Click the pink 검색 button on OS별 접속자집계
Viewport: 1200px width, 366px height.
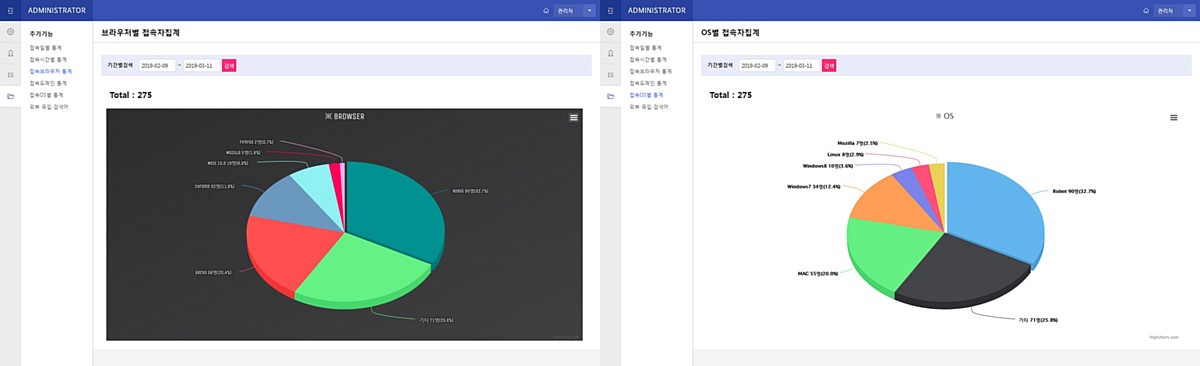pyautogui.click(x=829, y=65)
